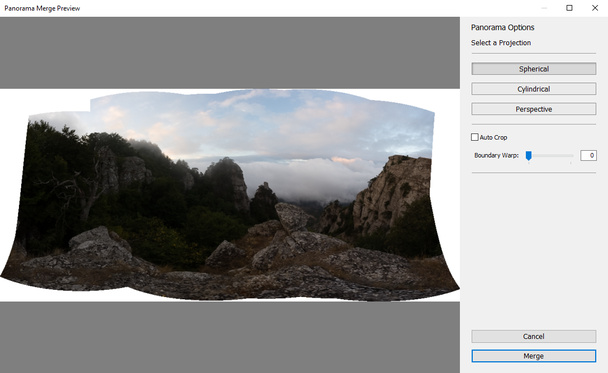Cancel the panorama merge
The width and height of the screenshot is (608, 373).
534,336
